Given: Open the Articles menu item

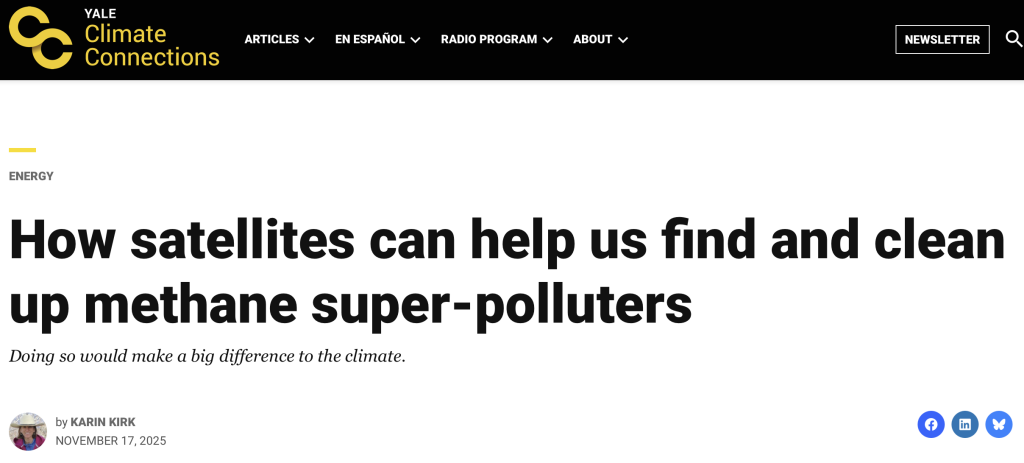Looking at the screenshot, I should tap(272, 39).
